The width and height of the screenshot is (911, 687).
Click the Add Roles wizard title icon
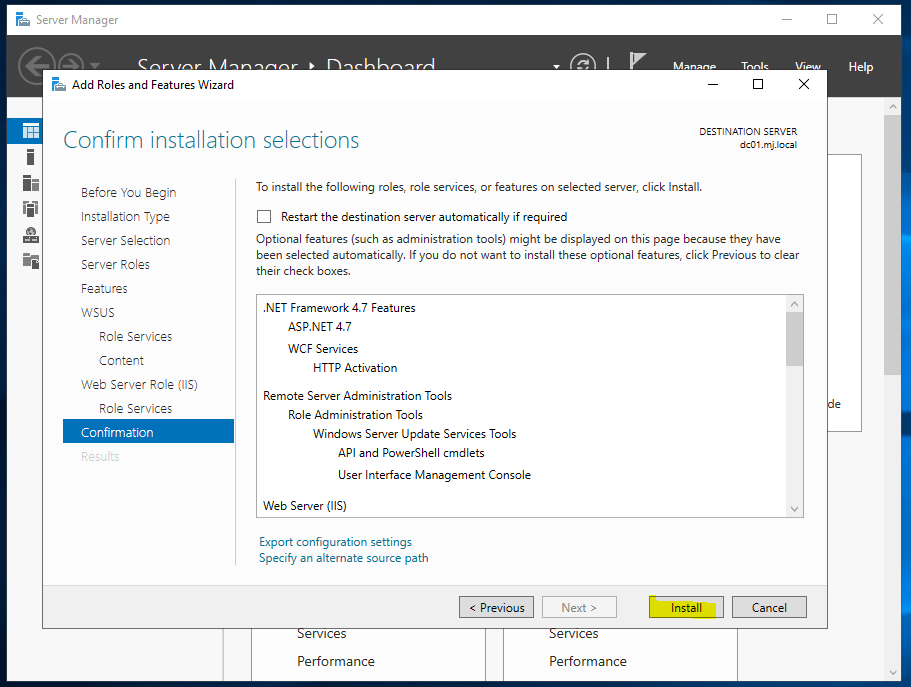click(59, 85)
